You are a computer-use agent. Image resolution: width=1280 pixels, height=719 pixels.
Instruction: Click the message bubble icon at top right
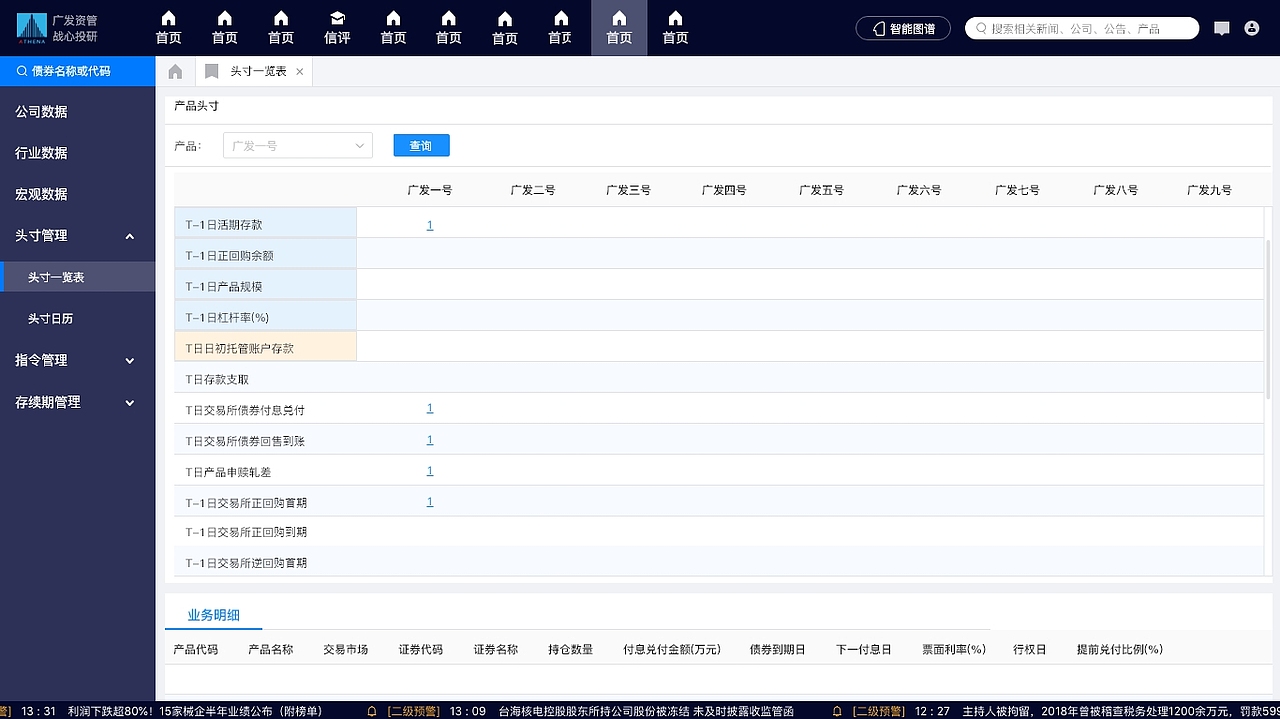(1221, 28)
